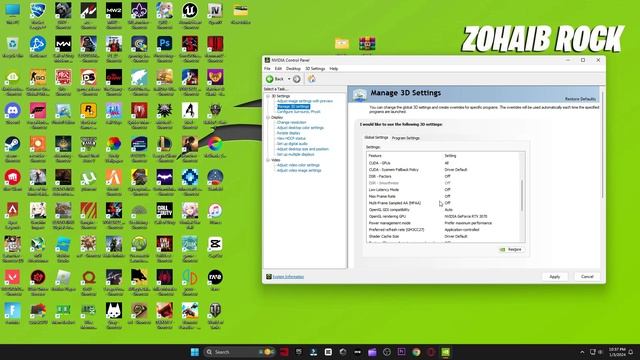This screenshot has width=640, height=360.
Task: Select Manage 3D settings in task tree
Action: [x=293, y=106]
